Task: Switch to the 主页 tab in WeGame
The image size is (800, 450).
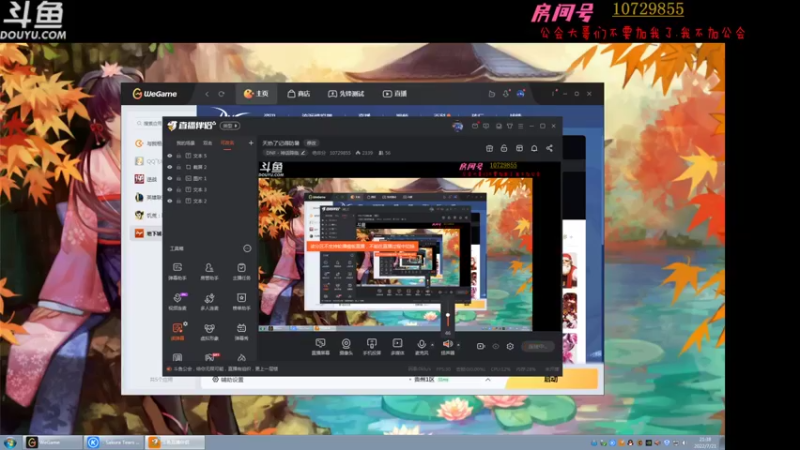Action: tap(256, 94)
